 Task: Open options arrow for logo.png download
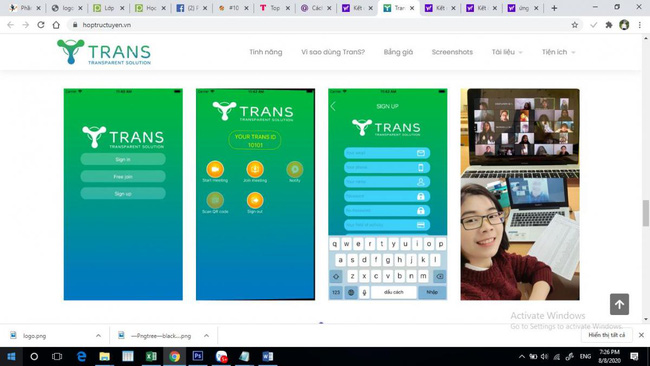[x=98, y=336]
